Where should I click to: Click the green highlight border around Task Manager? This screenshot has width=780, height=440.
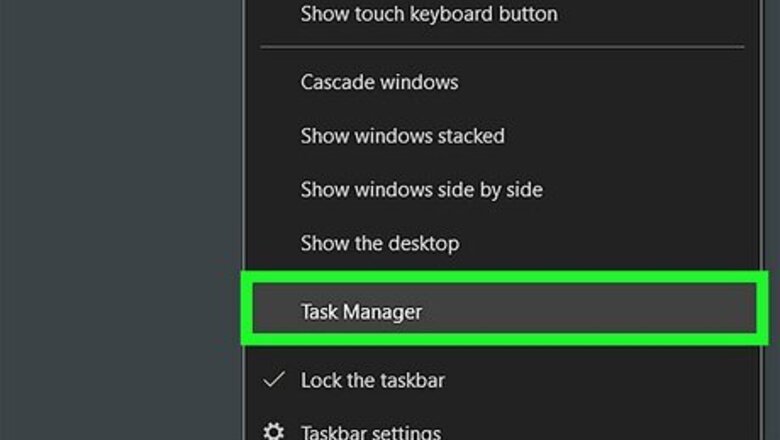click(x=500, y=284)
